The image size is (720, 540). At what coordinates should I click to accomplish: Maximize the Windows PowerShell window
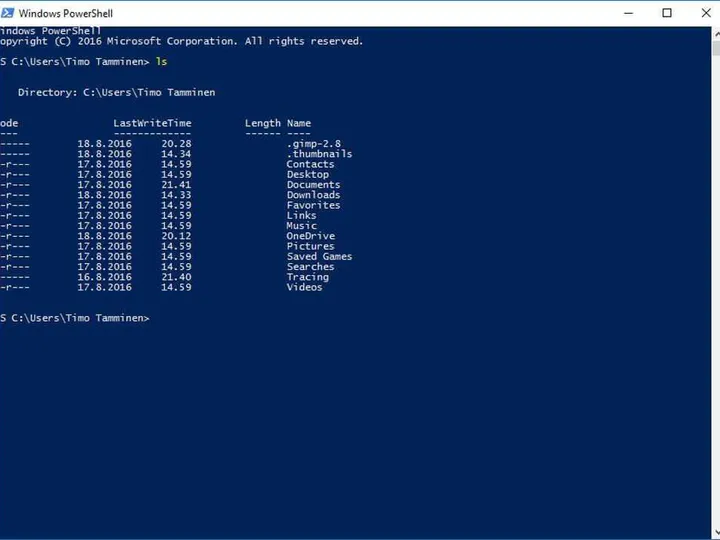click(667, 13)
